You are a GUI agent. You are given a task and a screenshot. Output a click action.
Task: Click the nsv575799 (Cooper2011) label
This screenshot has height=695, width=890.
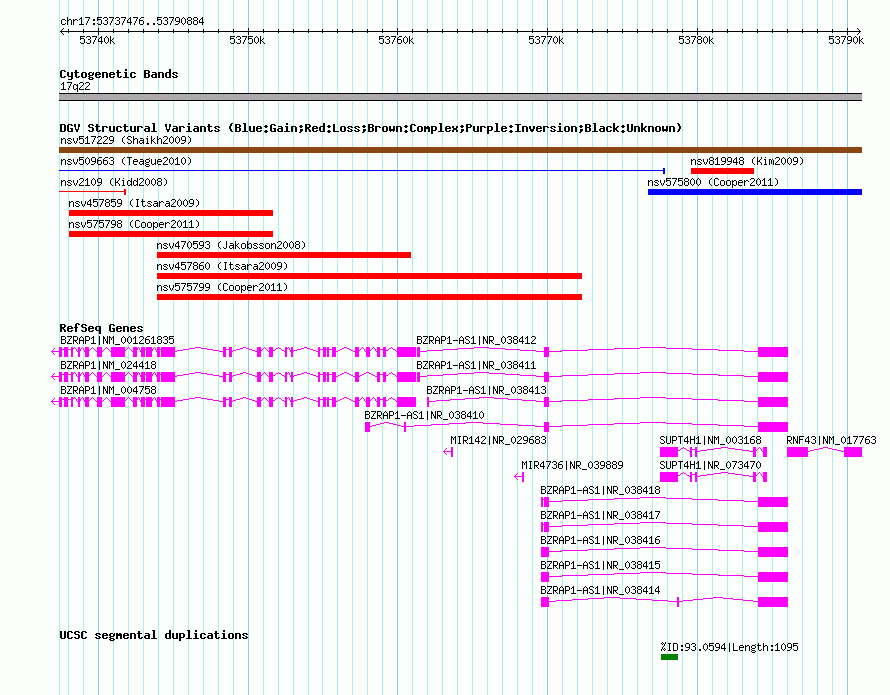[x=222, y=287]
